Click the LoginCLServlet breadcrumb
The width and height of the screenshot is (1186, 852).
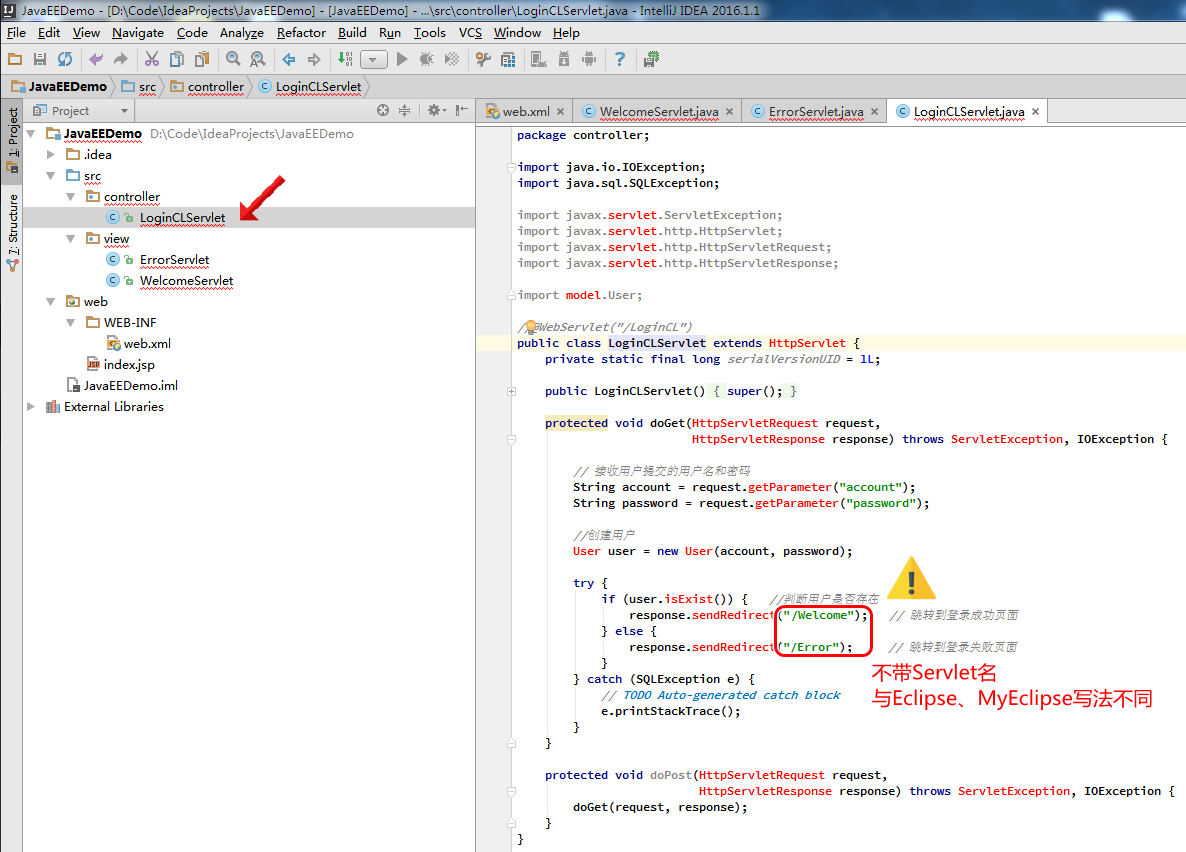pos(310,86)
